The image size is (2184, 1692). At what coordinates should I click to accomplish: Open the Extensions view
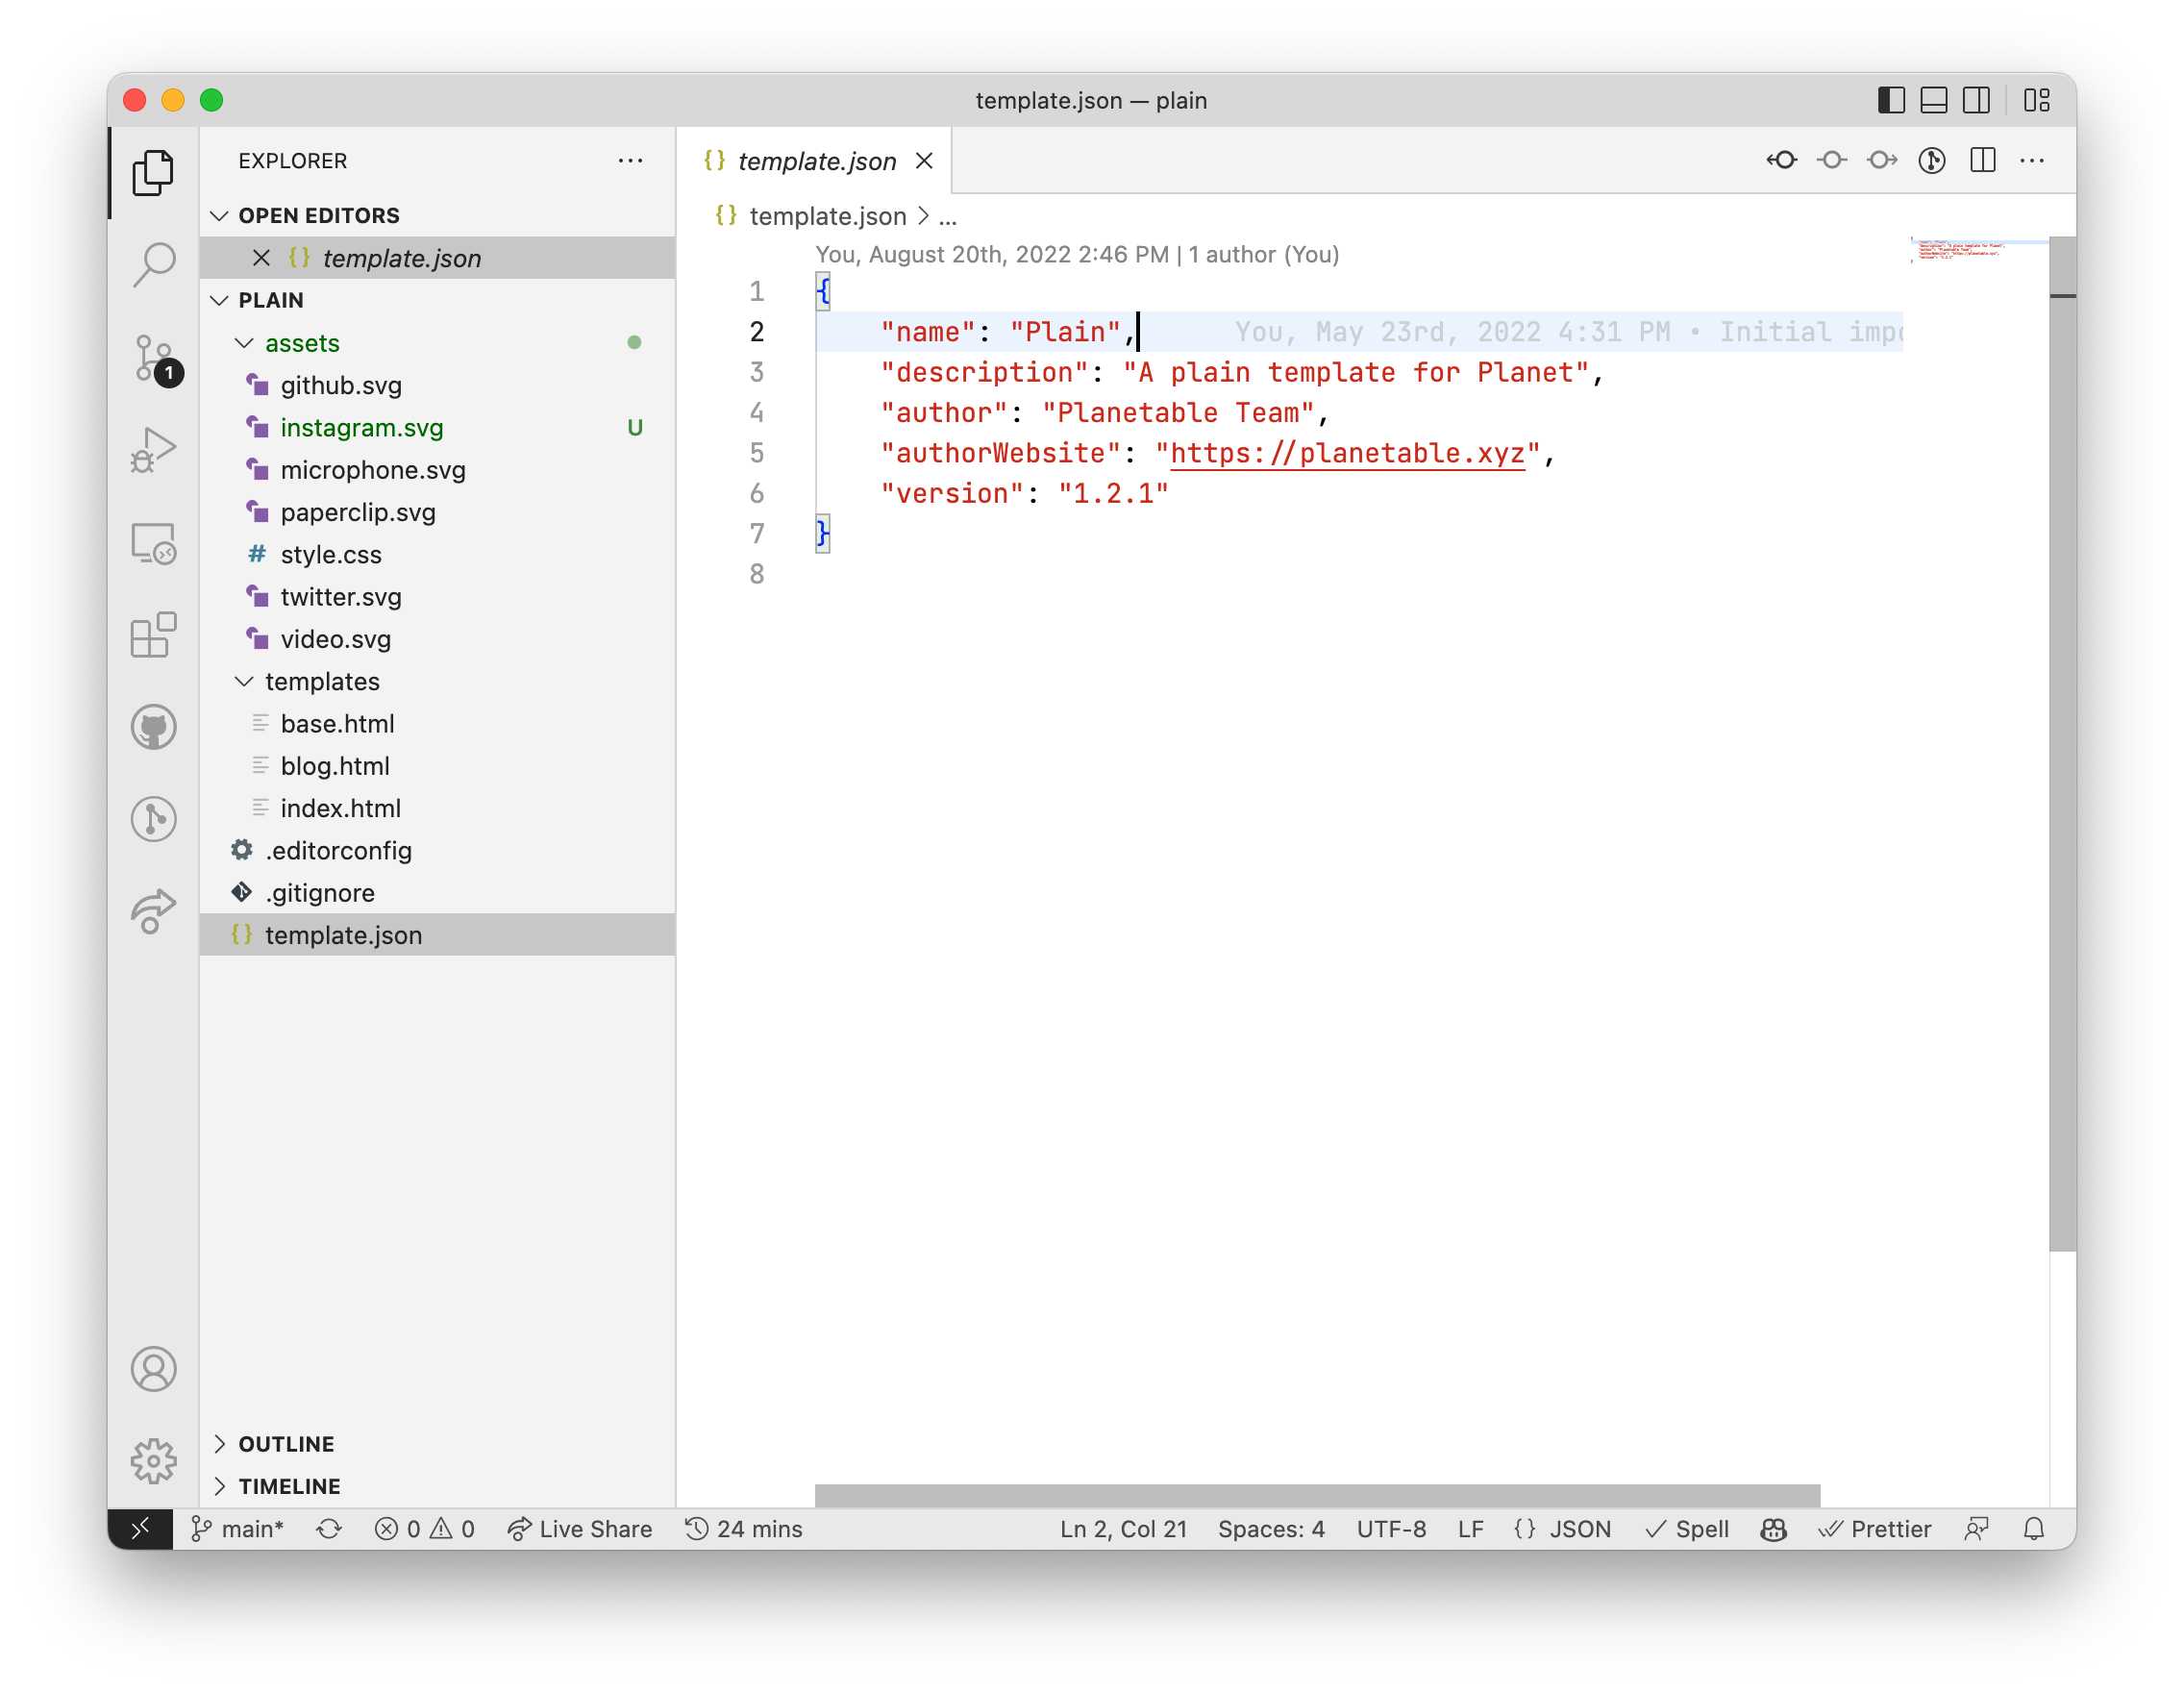click(154, 635)
